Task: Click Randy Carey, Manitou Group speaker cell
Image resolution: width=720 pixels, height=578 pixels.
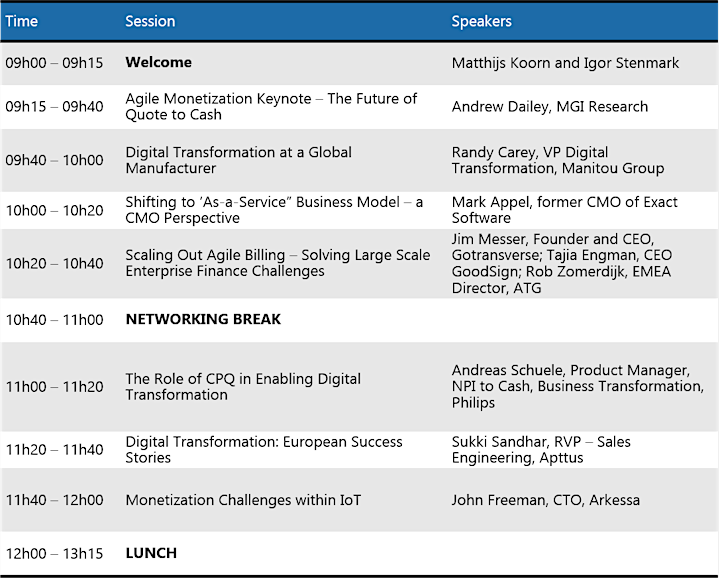Action: [x=557, y=160]
